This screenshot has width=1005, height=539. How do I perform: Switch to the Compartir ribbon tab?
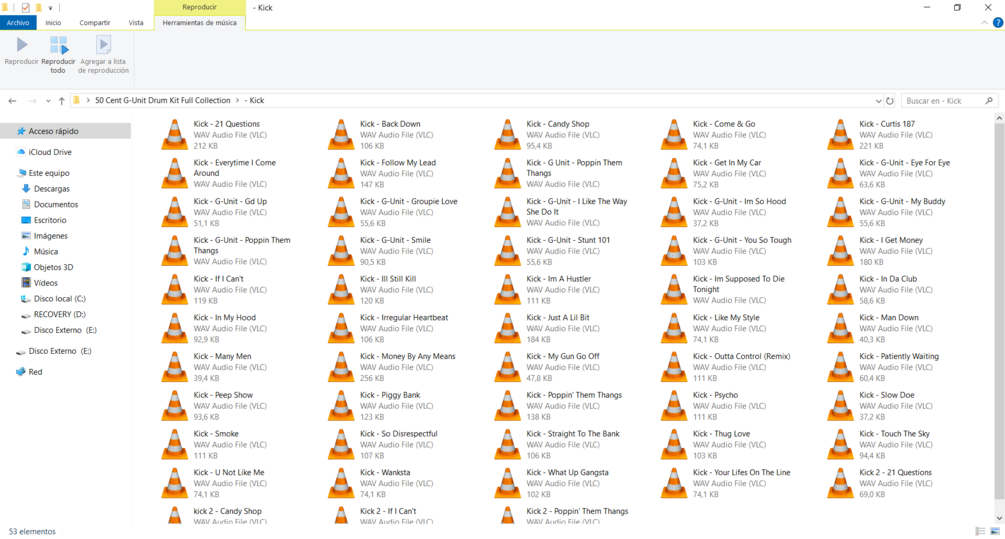pyautogui.click(x=95, y=22)
